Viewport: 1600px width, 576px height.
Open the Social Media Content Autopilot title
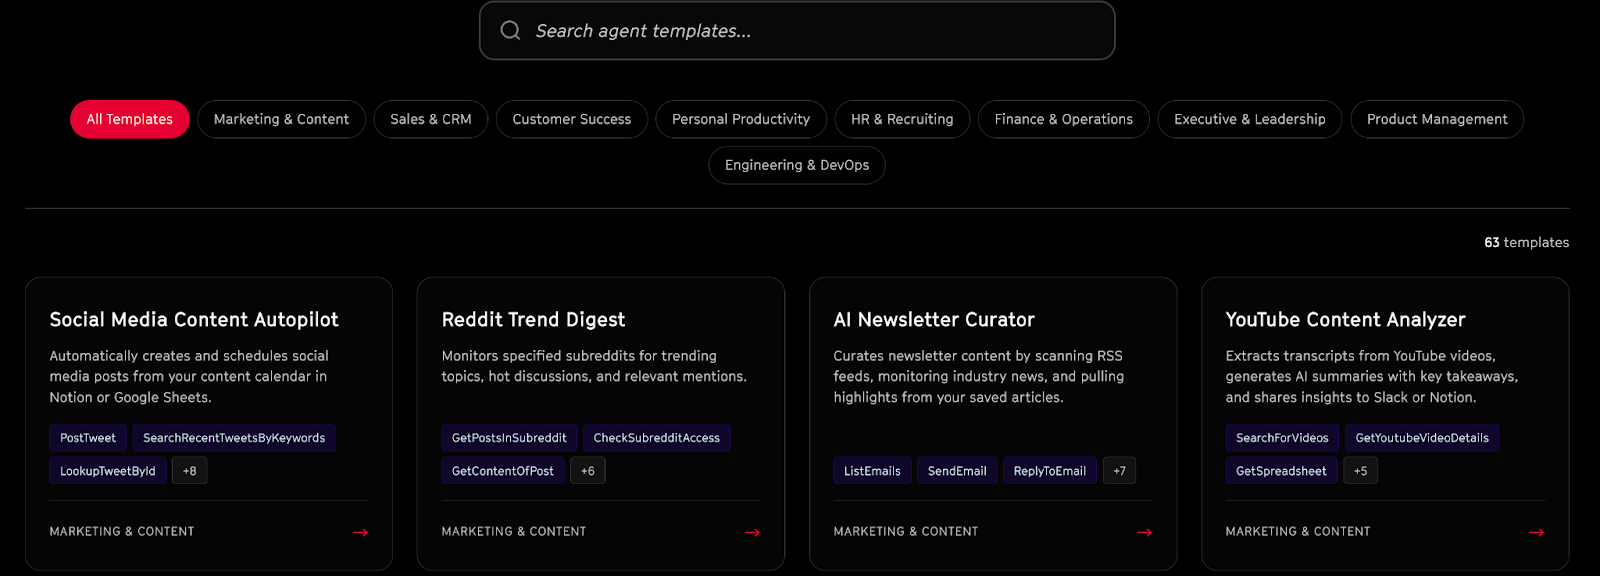194,320
